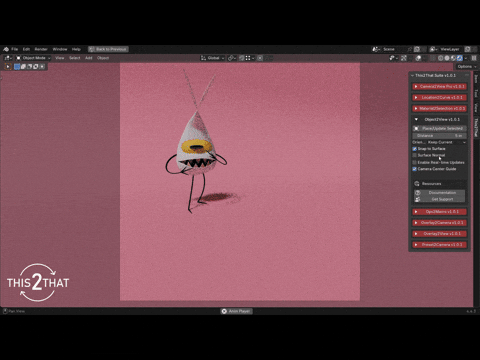Open the viewport Add menu
Image resolution: width=480 pixels, height=360 pixels.
(89, 58)
